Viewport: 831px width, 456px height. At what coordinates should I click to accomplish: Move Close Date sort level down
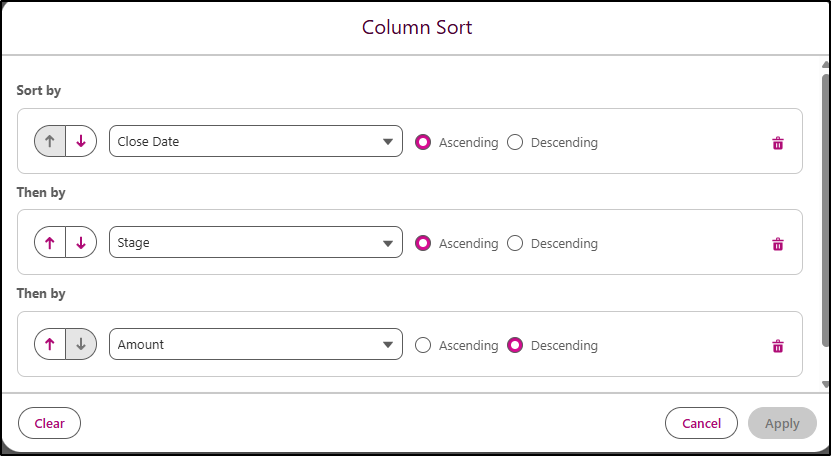click(x=81, y=142)
